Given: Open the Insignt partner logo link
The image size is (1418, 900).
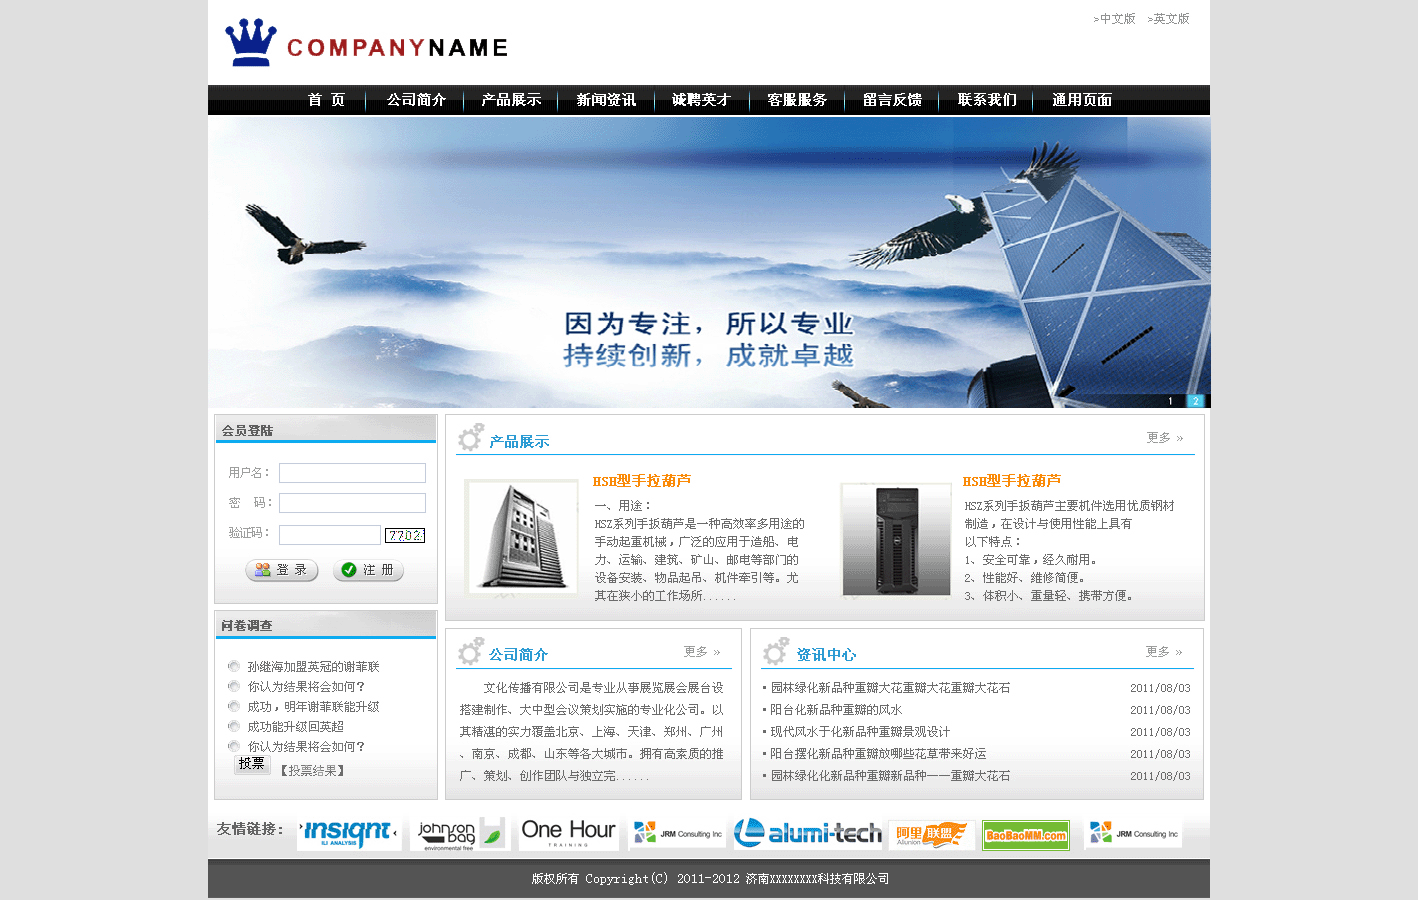Looking at the screenshot, I should point(349,833).
